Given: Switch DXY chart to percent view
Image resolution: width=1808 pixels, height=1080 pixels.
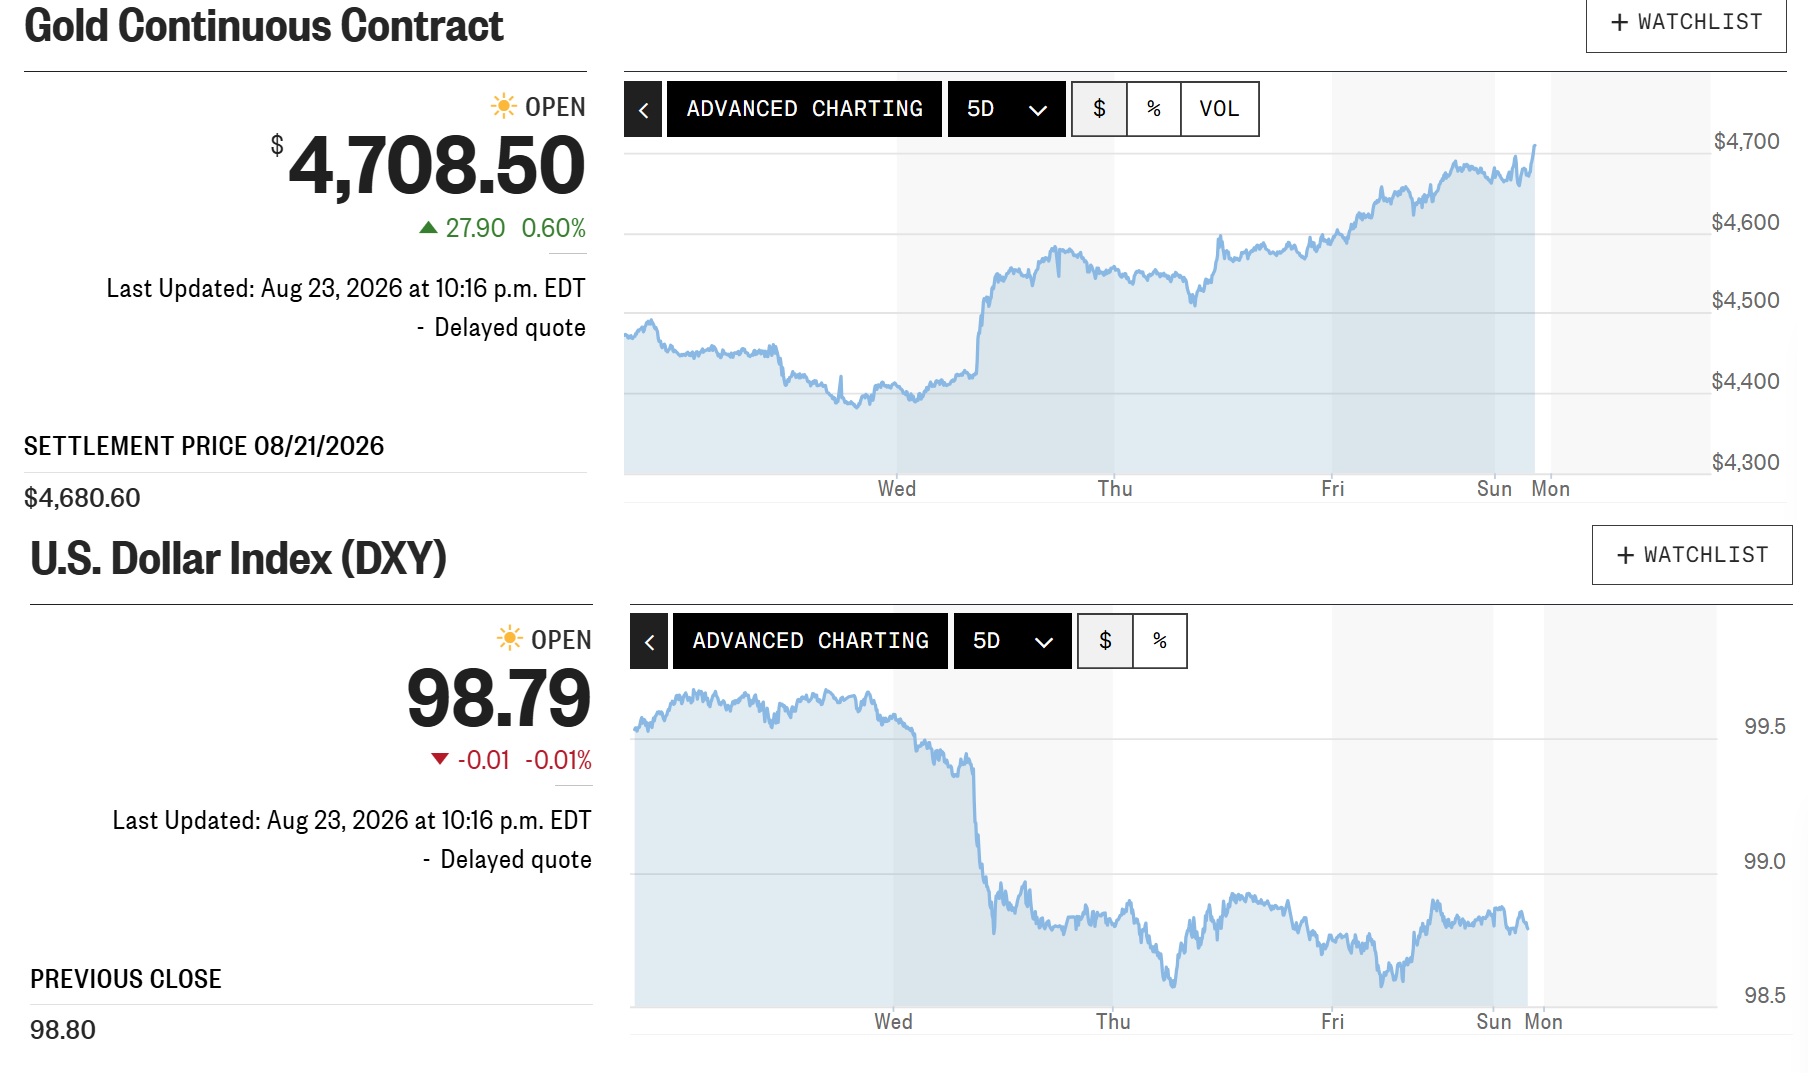Looking at the screenshot, I should pyautogui.click(x=1160, y=641).
